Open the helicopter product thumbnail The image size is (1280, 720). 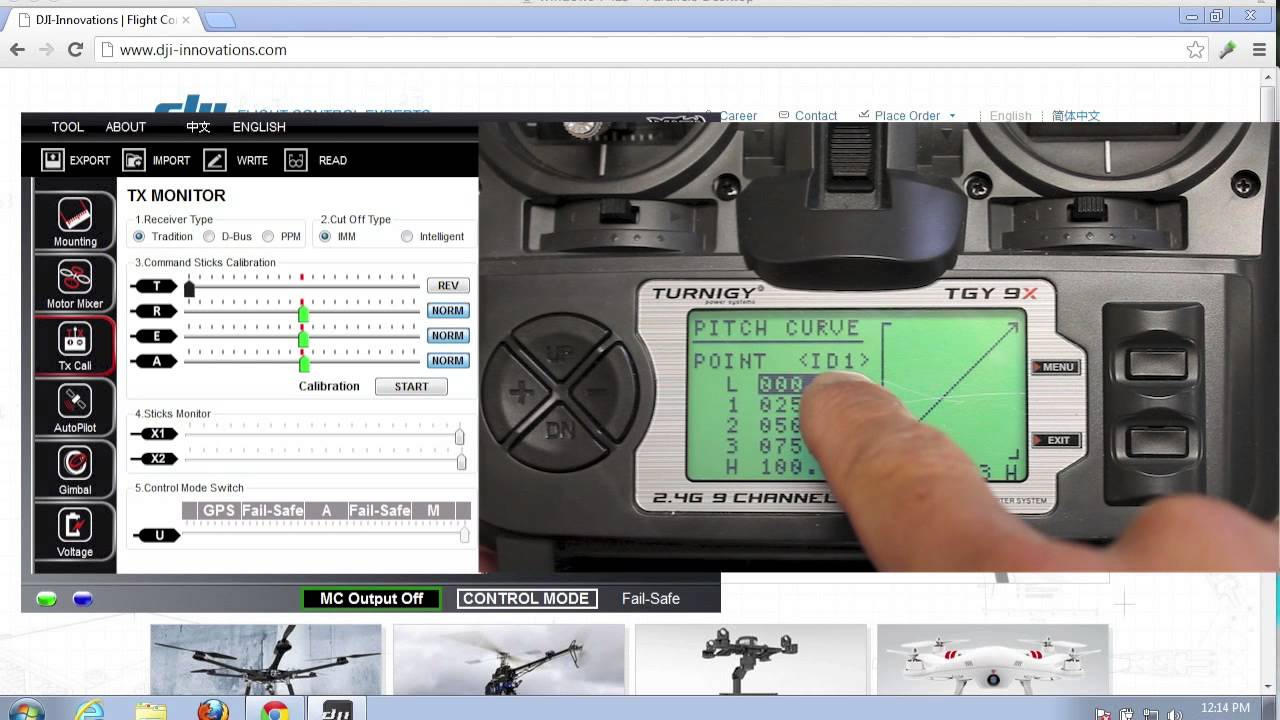pyautogui.click(x=509, y=660)
